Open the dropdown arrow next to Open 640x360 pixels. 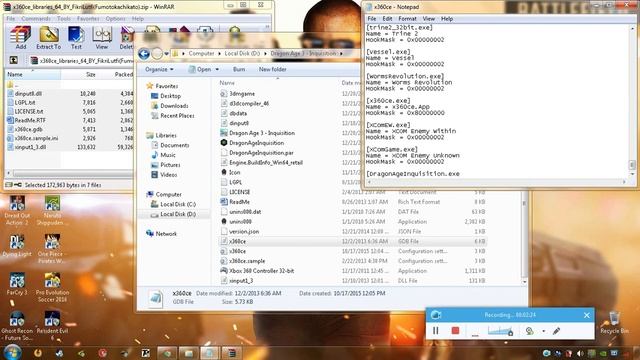point(217,69)
